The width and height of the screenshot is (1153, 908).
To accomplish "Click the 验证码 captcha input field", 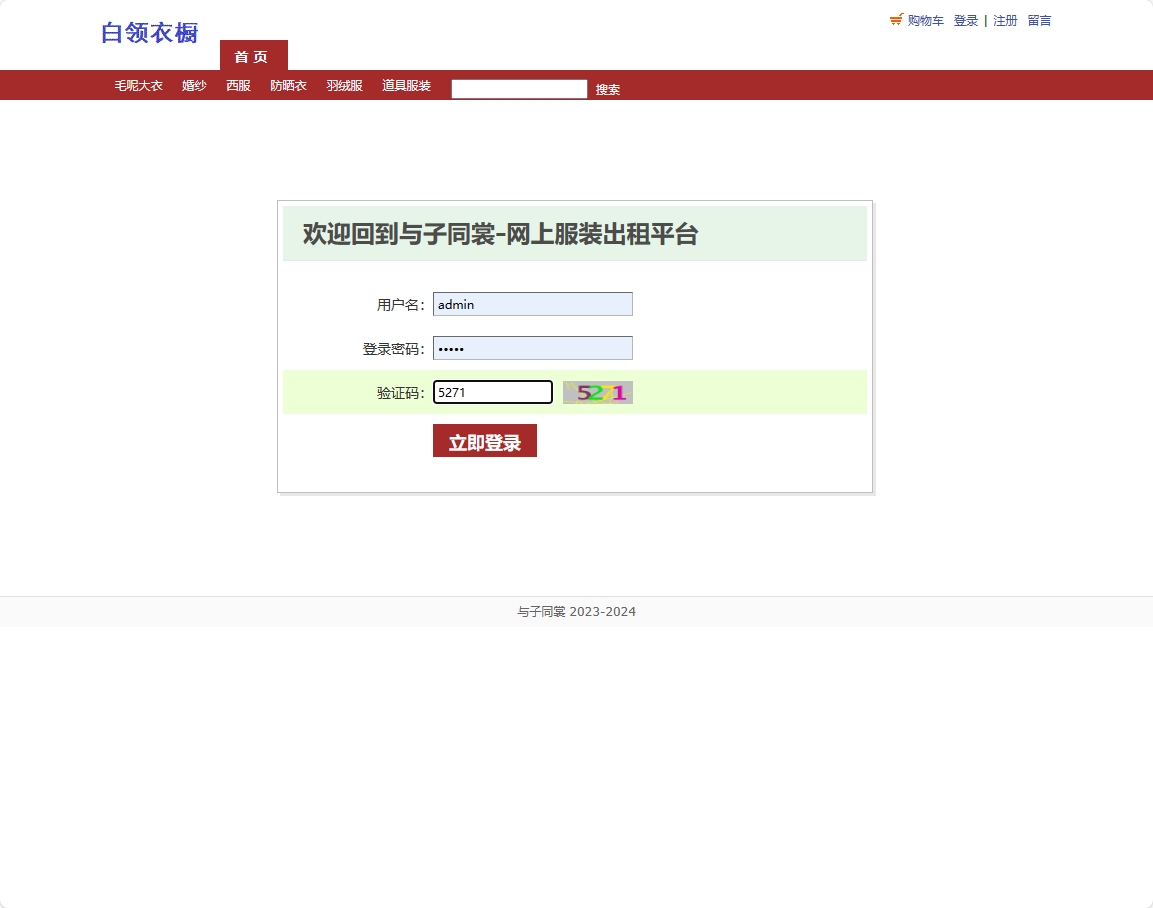I will 492,391.
